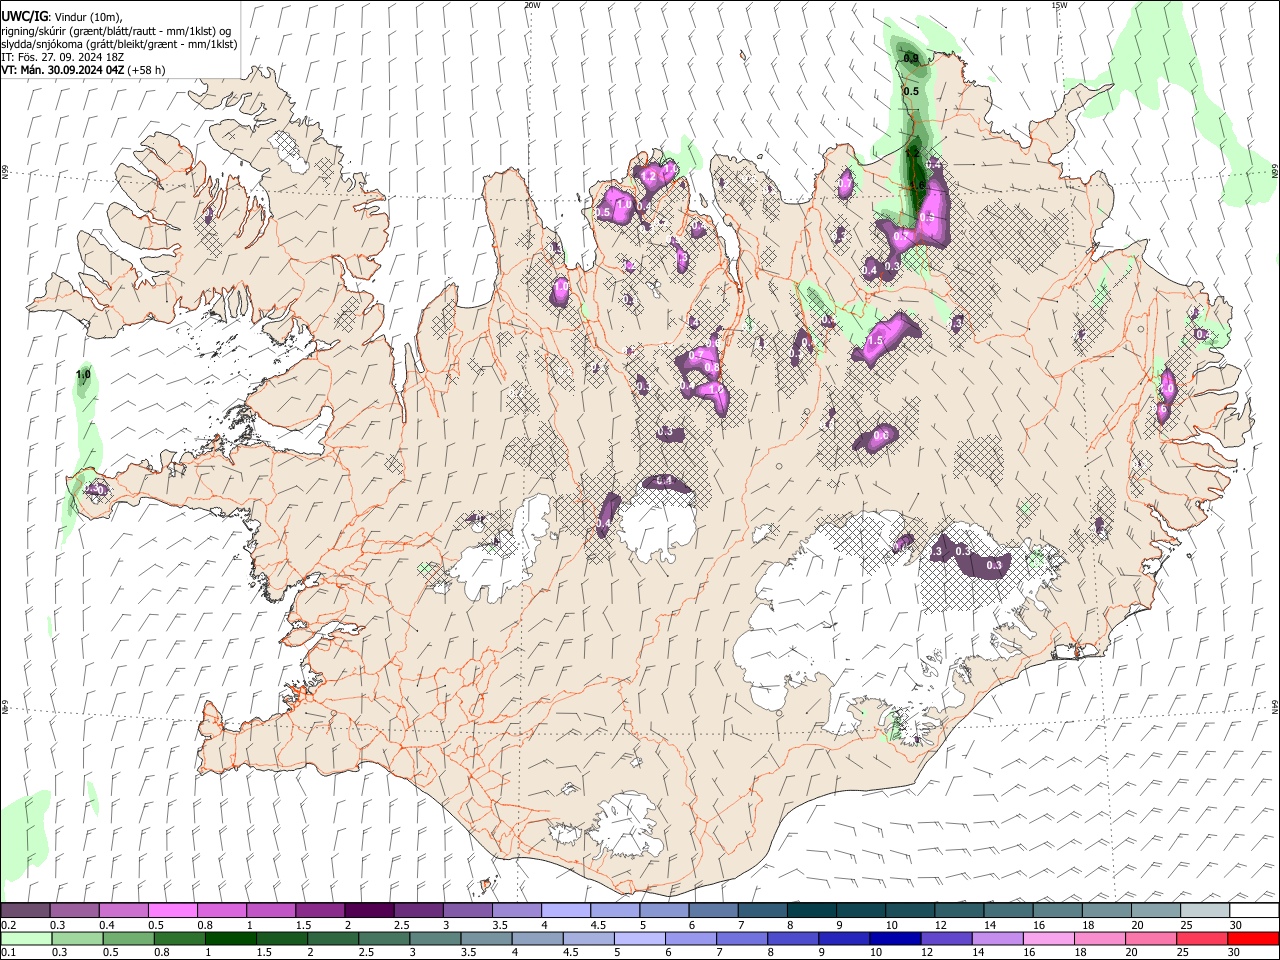Image resolution: width=1280 pixels, height=960 pixels.
Task: Click the 'IT: Fös. 27. 09. 2024 18Z' line
Action: tap(63, 57)
